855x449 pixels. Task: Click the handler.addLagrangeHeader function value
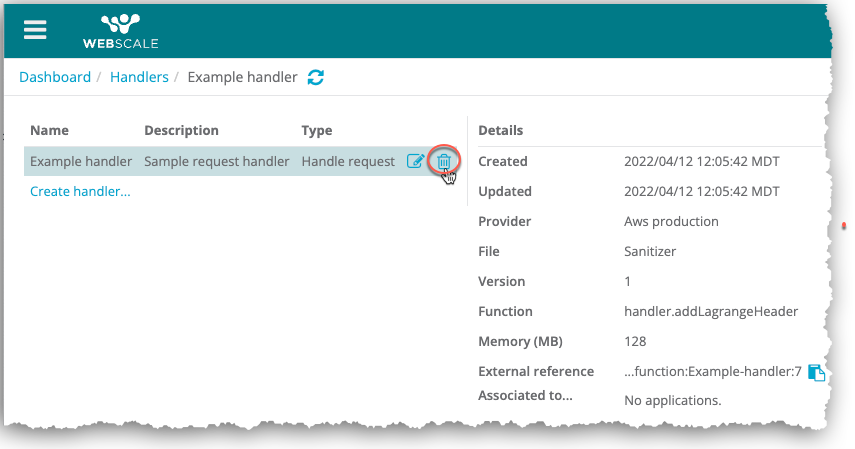710,311
